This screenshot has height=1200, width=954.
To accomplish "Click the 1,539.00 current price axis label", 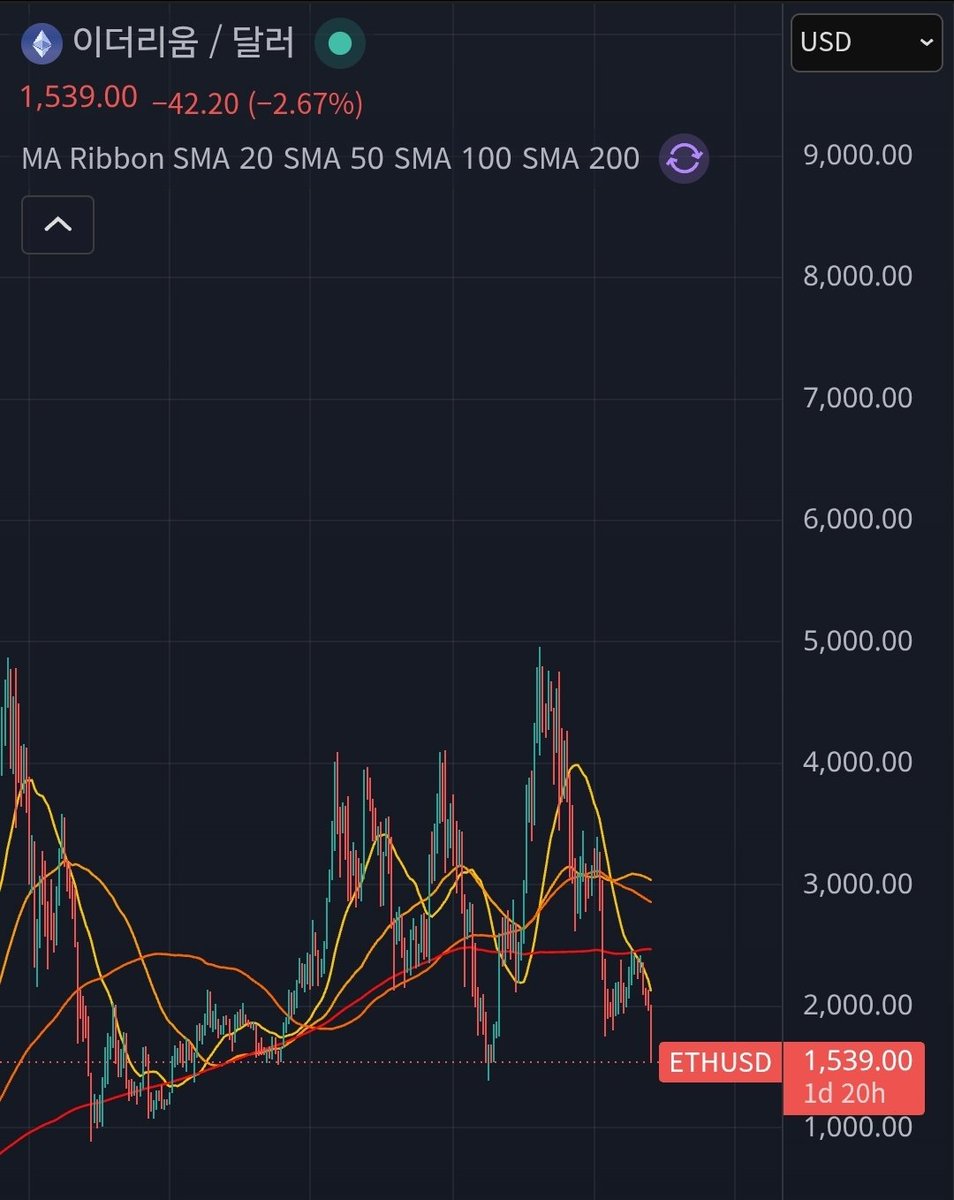I will point(859,1061).
